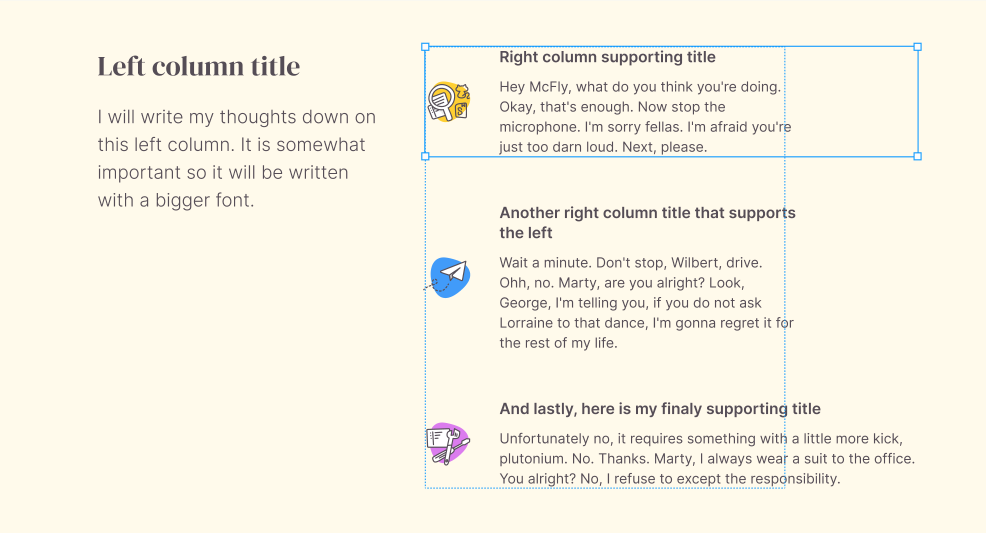Click the top-right selection resize handle

[918, 47]
